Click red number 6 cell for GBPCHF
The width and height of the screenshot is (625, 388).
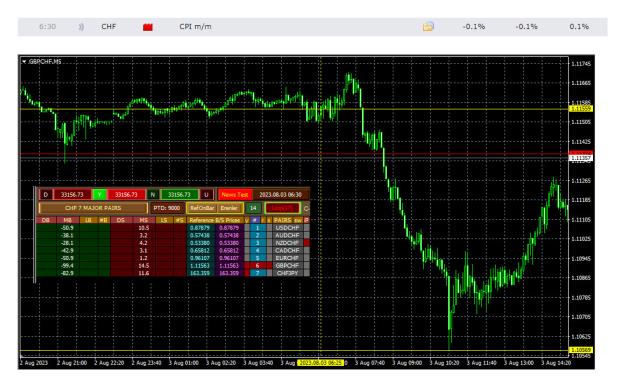(257, 266)
